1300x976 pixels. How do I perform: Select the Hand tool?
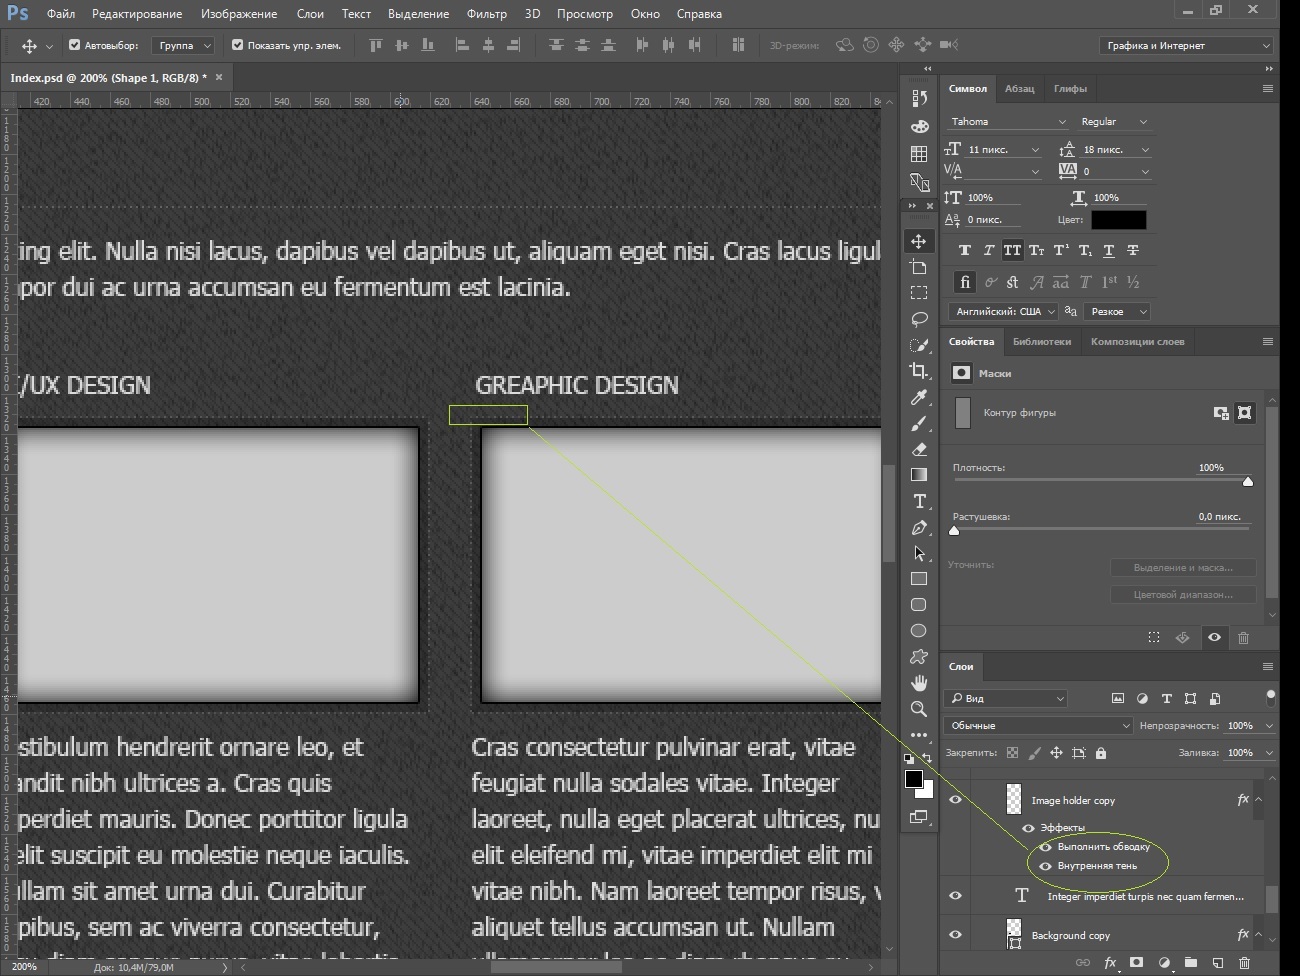tap(919, 683)
